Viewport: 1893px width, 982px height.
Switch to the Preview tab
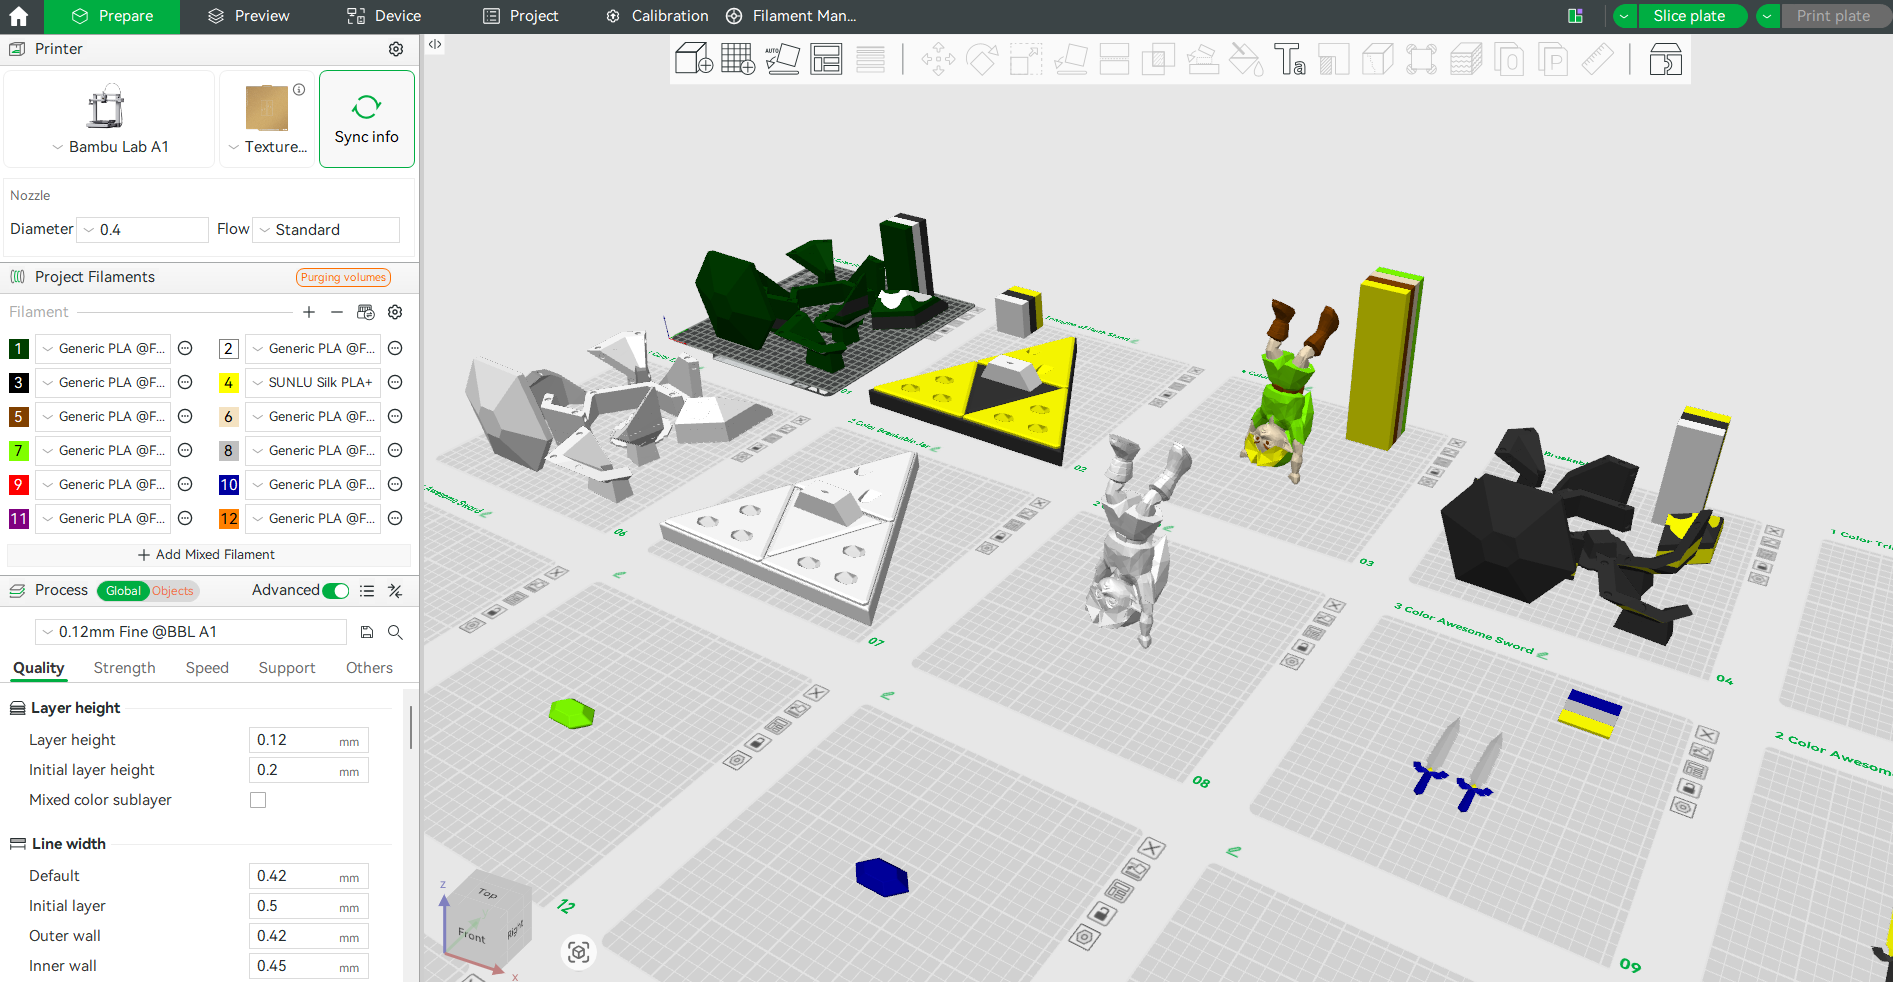pyautogui.click(x=249, y=16)
